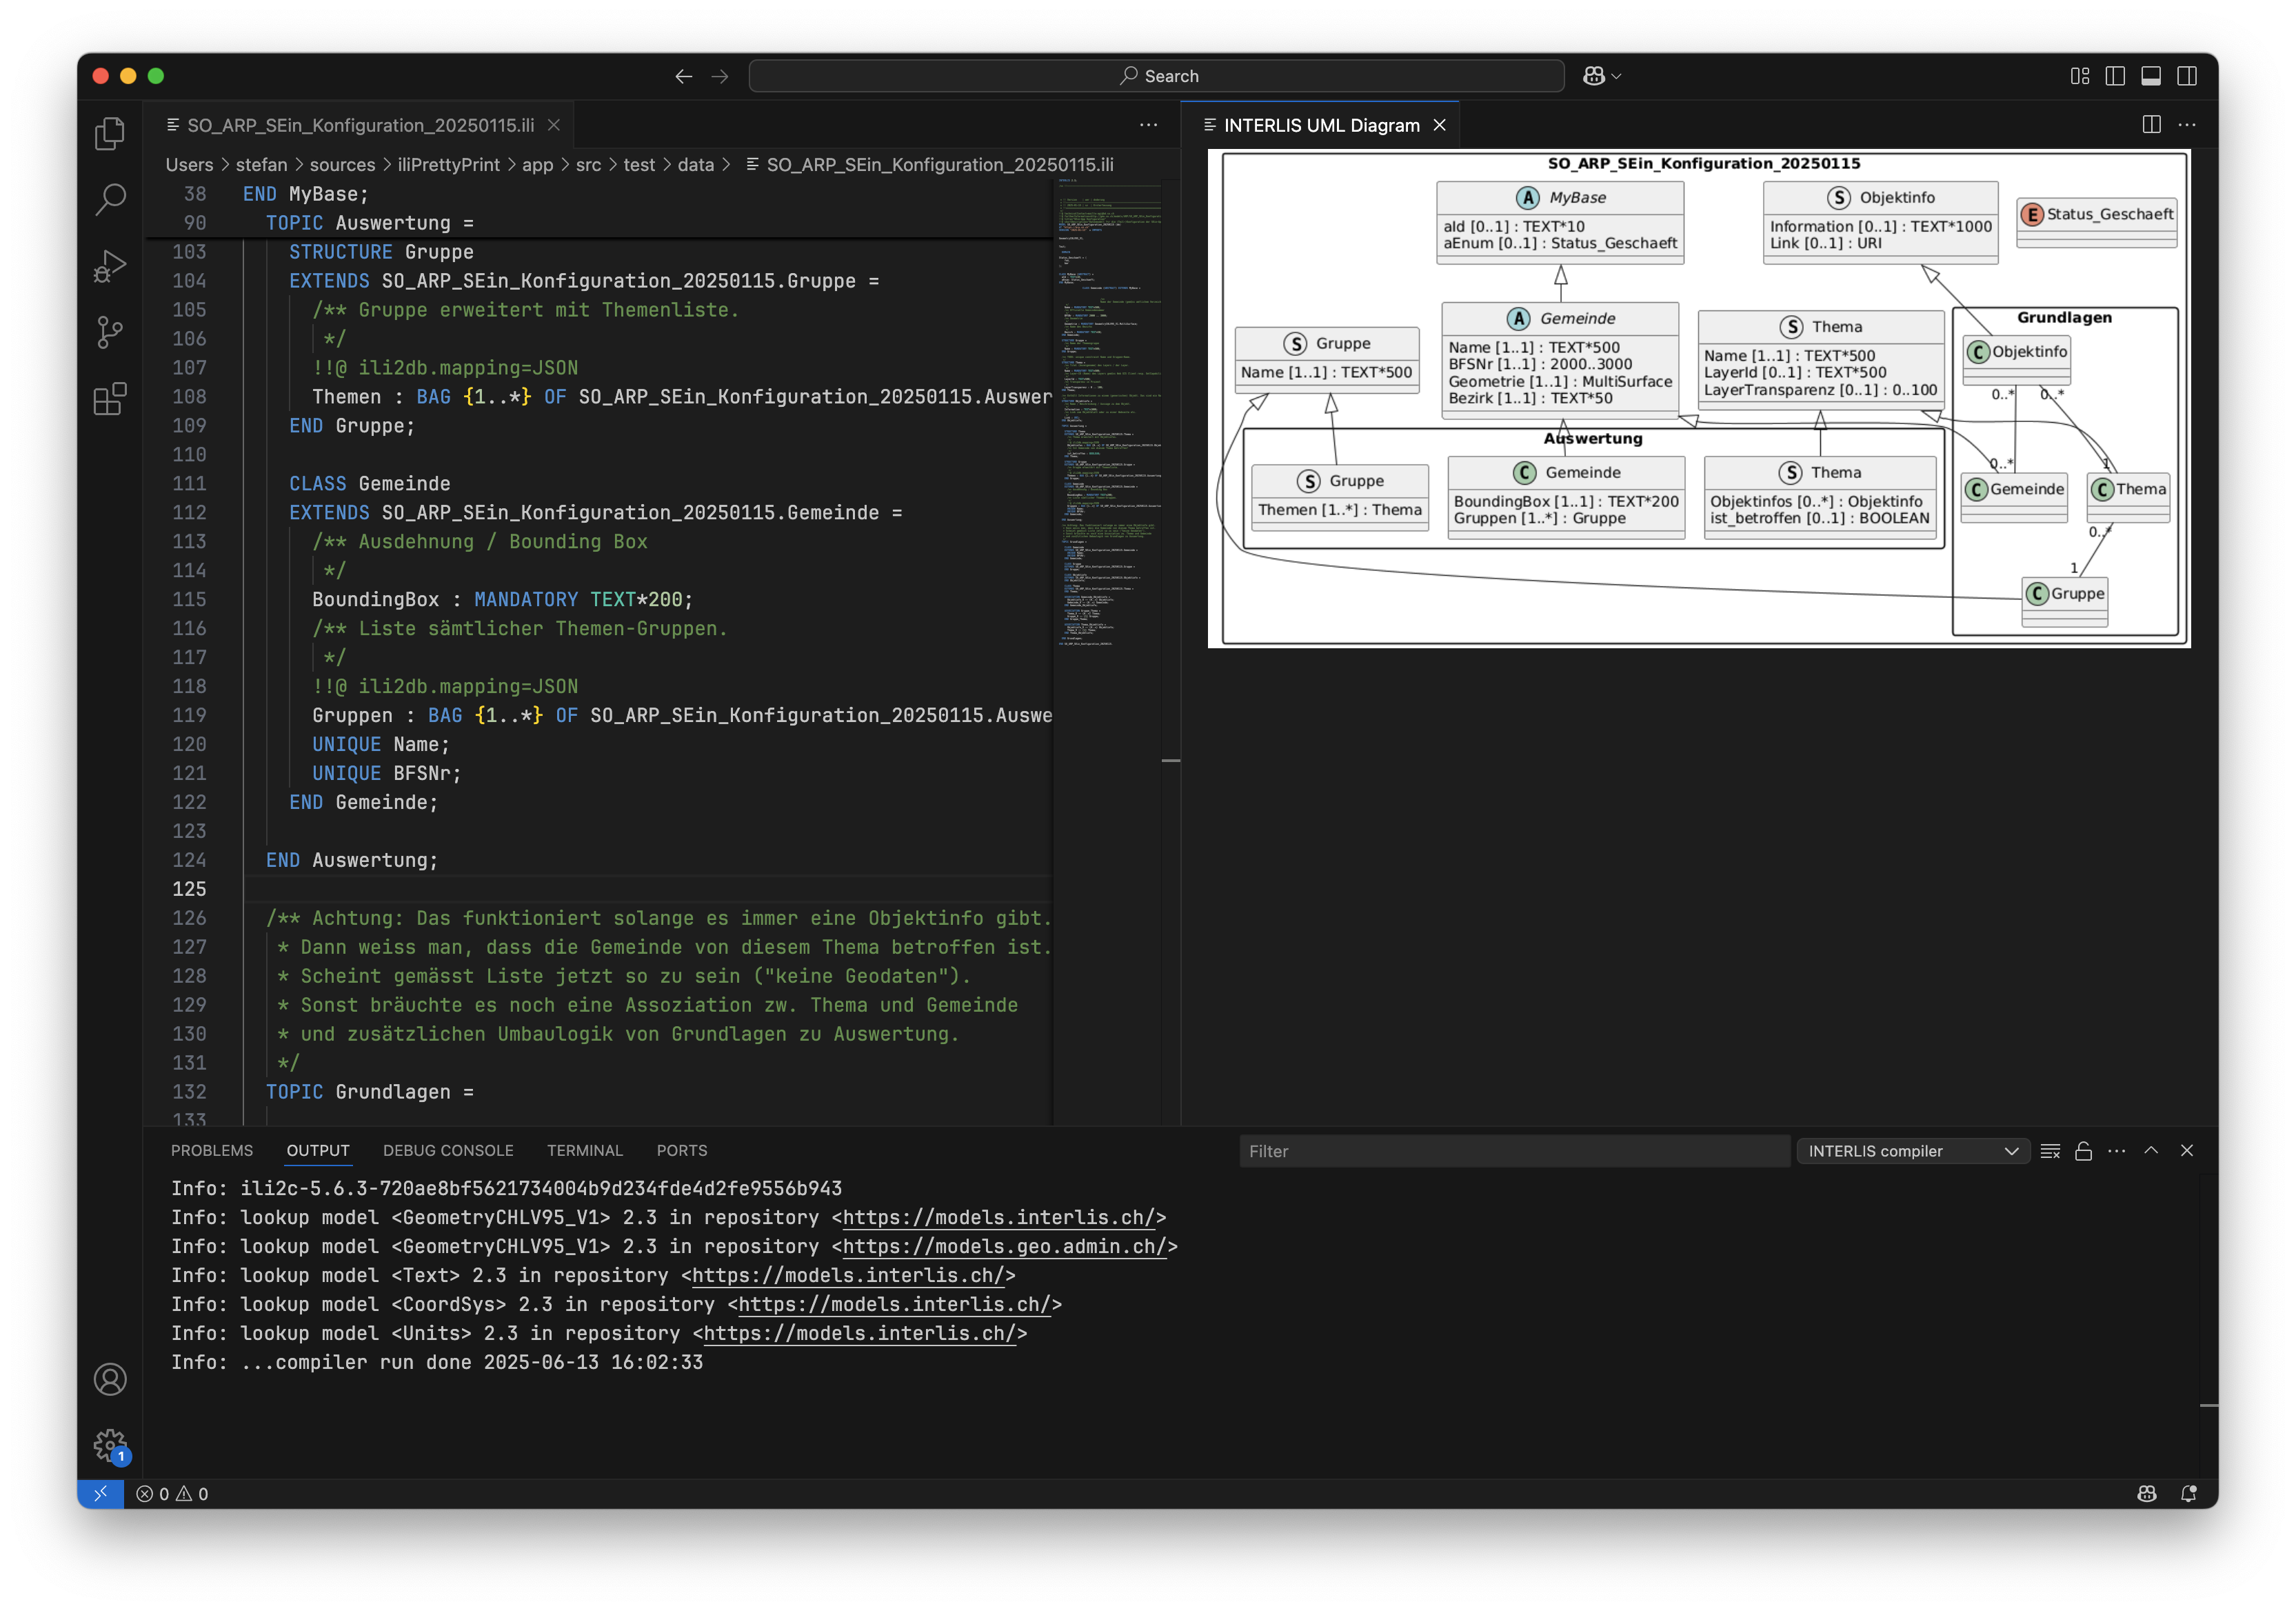Switch to the OUTPUT tab
Image resolution: width=2296 pixels, height=1611 pixels.
tap(318, 1151)
